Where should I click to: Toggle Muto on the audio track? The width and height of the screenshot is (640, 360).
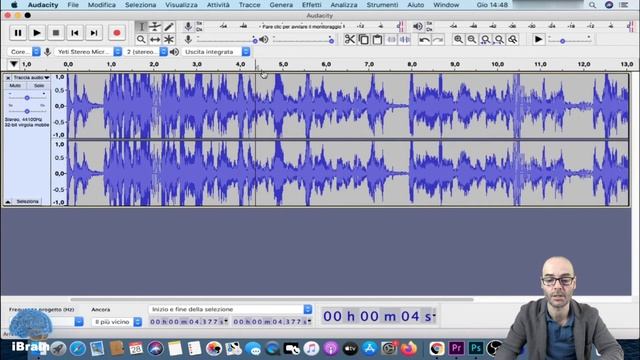click(x=15, y=86)
